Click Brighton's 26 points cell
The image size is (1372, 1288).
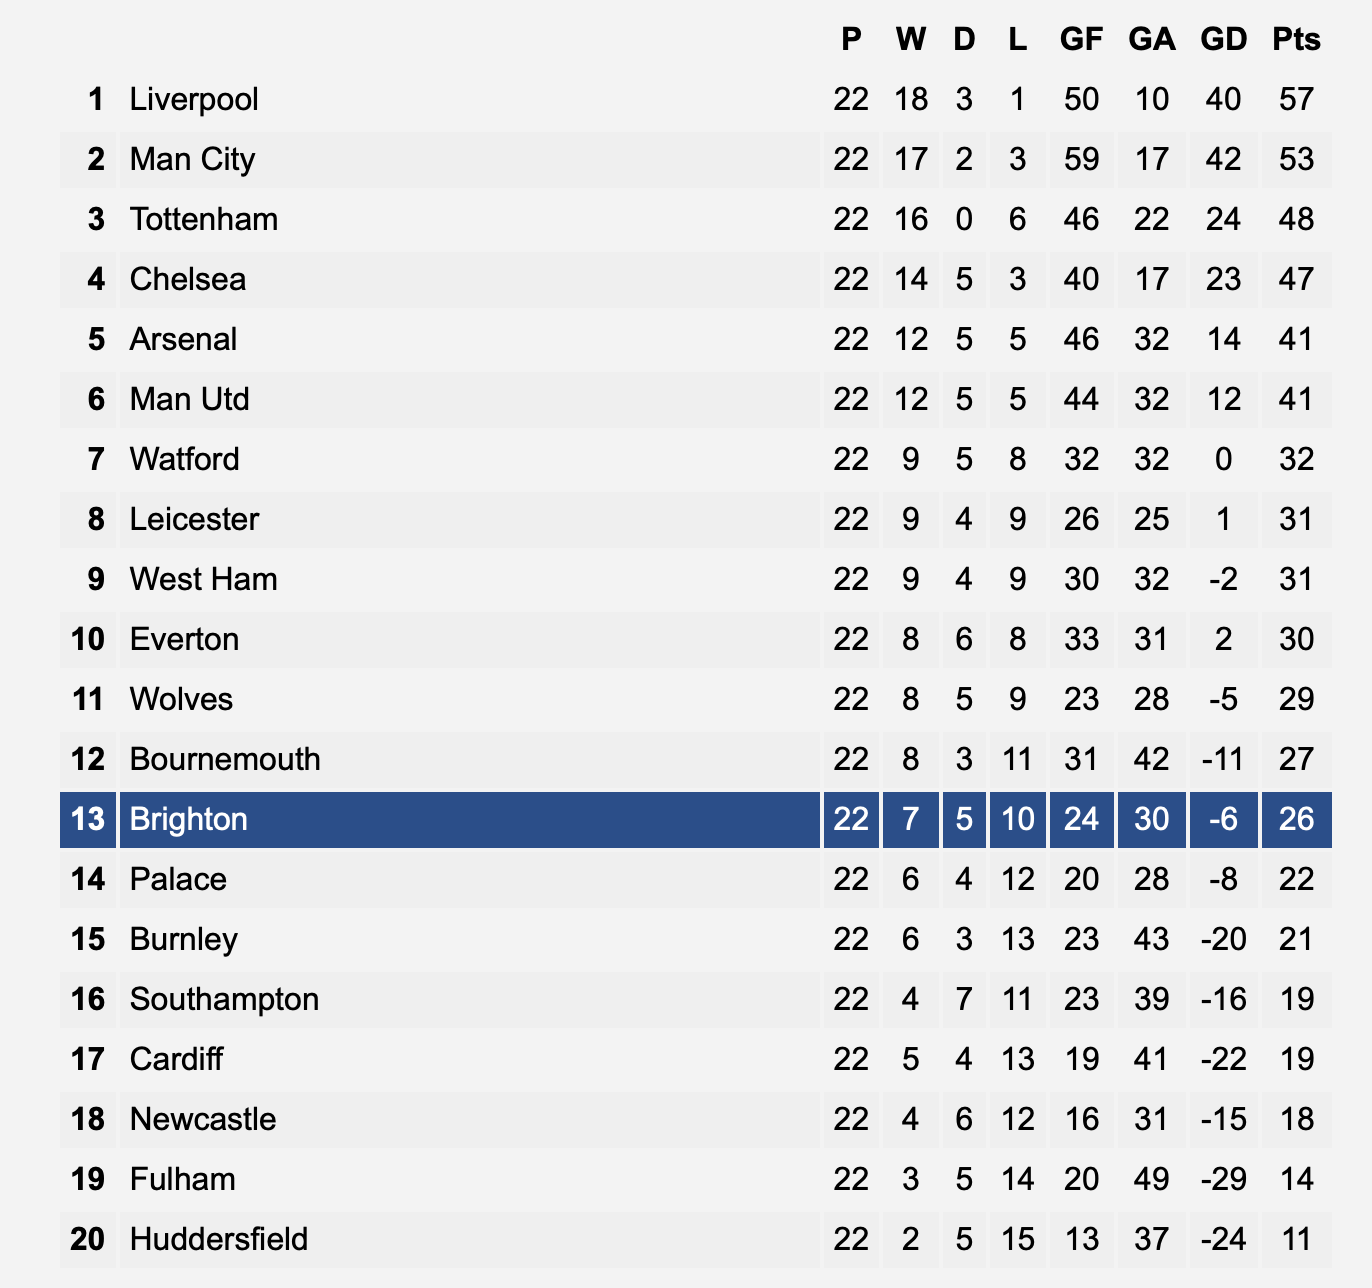point(1296,819)
